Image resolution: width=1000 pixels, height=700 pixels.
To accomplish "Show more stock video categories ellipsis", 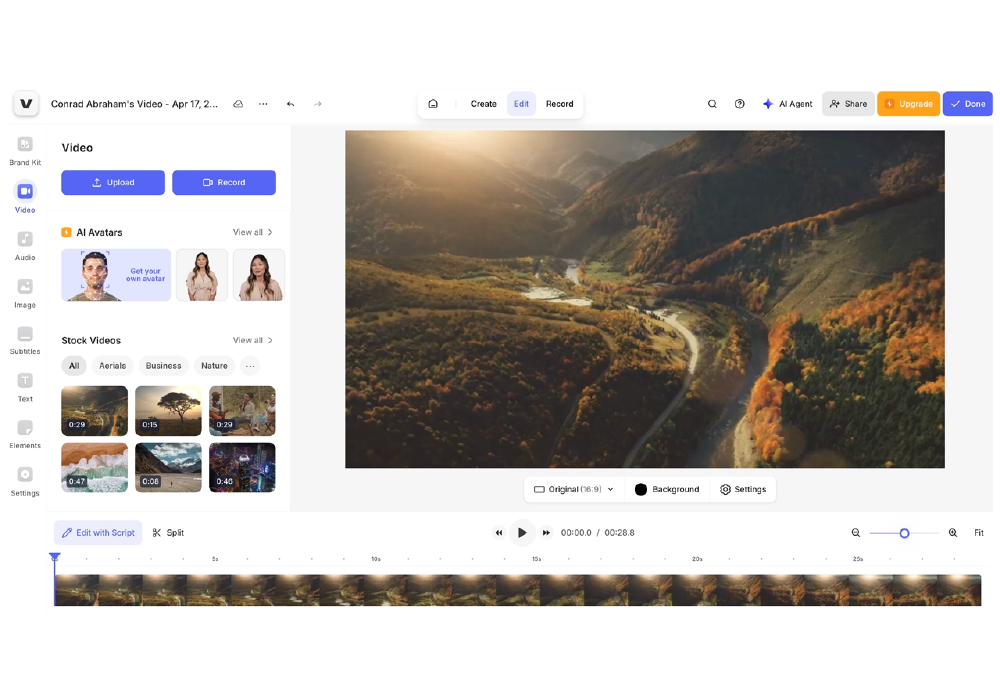I will (250, 366).
